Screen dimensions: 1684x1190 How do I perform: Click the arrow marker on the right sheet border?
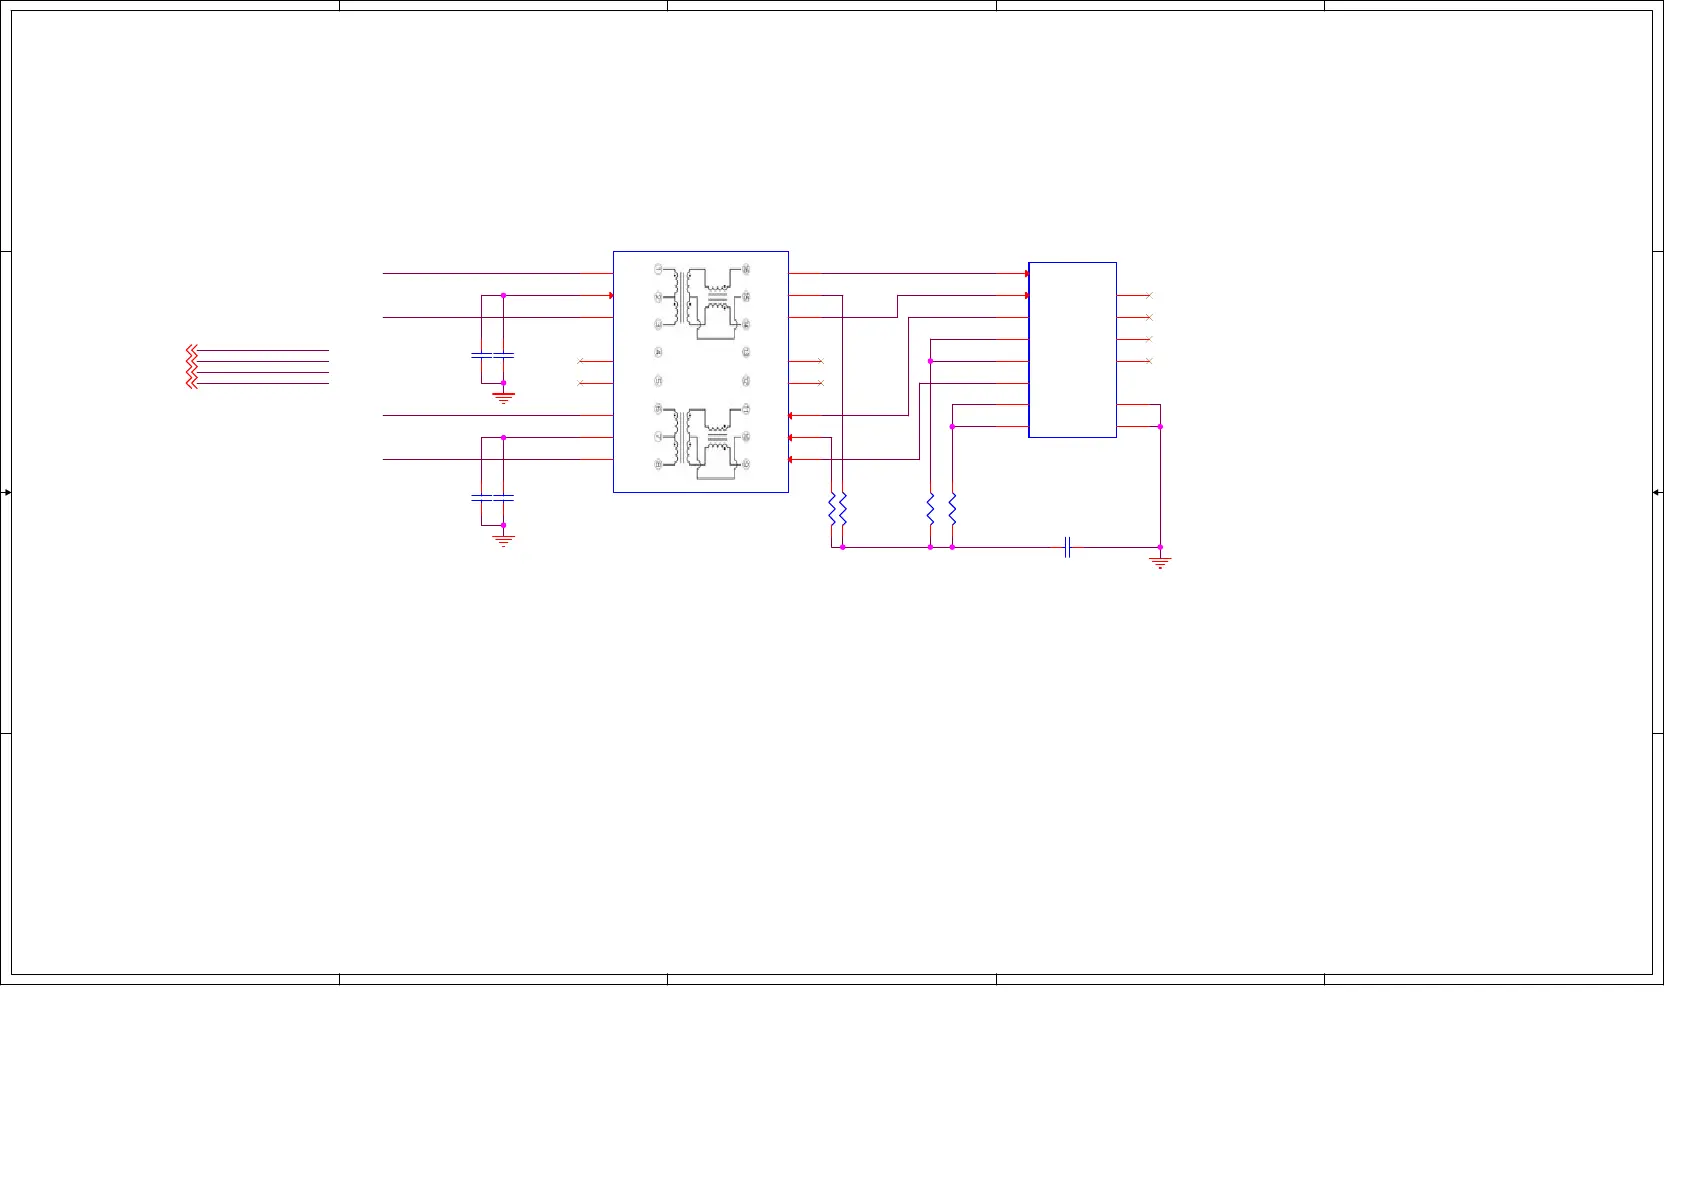coord(1657,492)
